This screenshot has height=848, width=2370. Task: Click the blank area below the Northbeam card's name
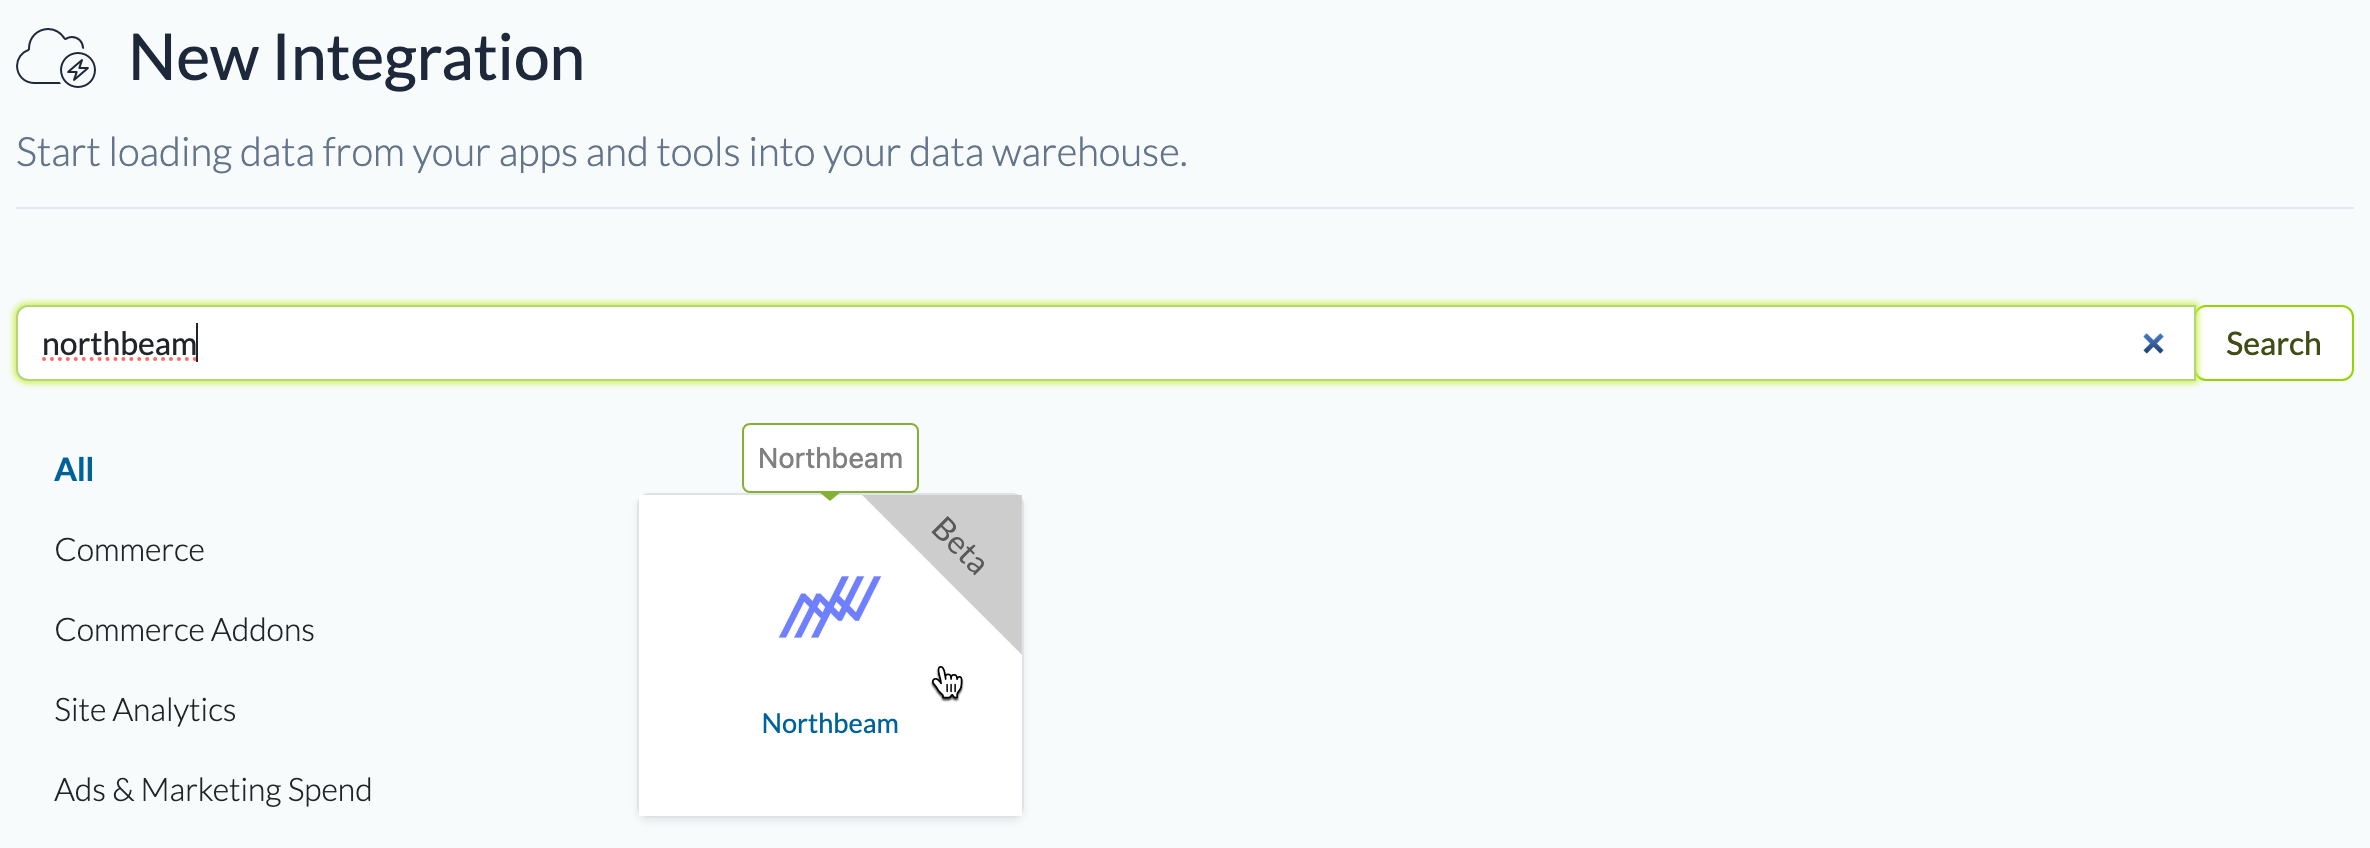(830, 780)
